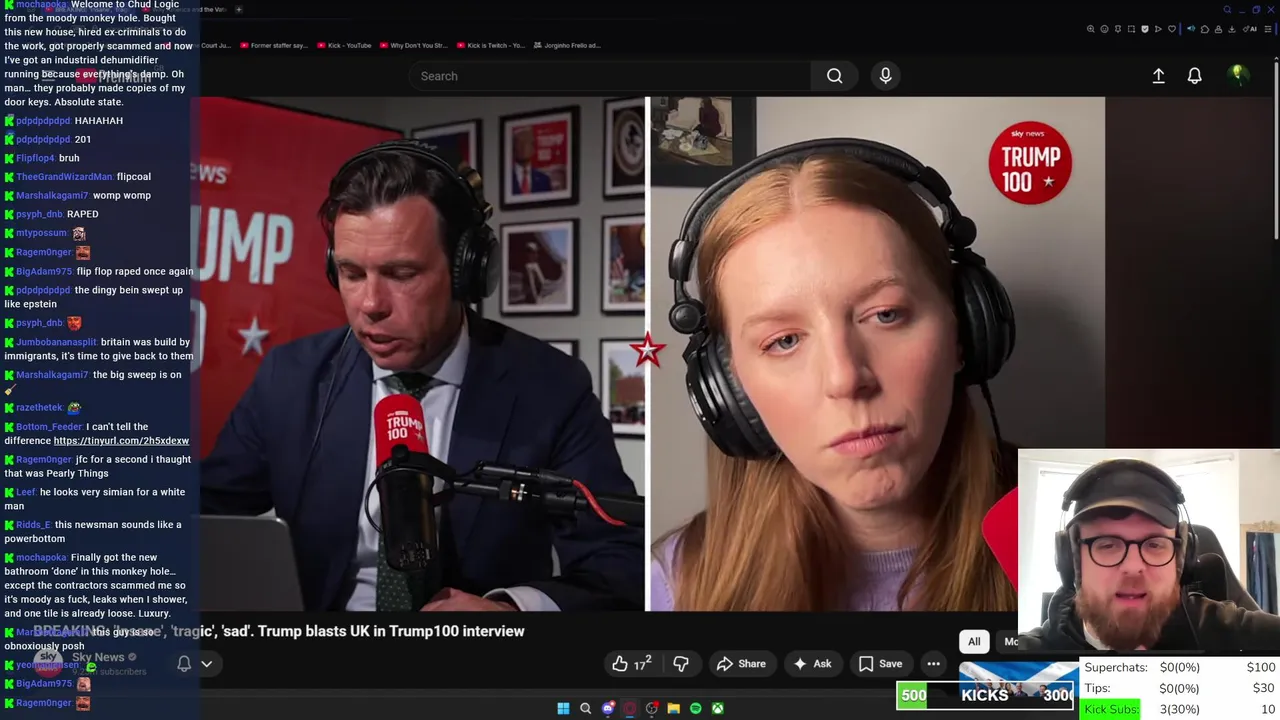Open browser downloads arrow icon

[1232, 29]
